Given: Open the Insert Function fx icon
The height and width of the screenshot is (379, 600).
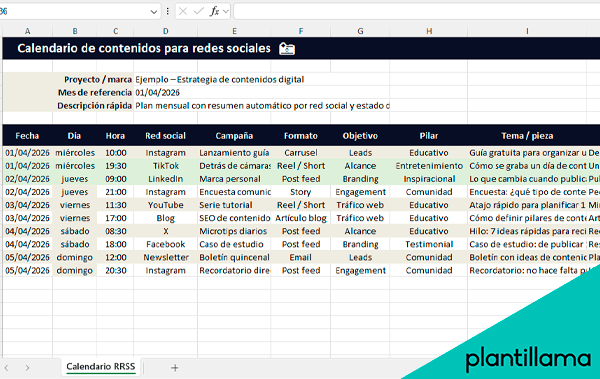Looking at the screenshot, I should [x=214, y=11].
